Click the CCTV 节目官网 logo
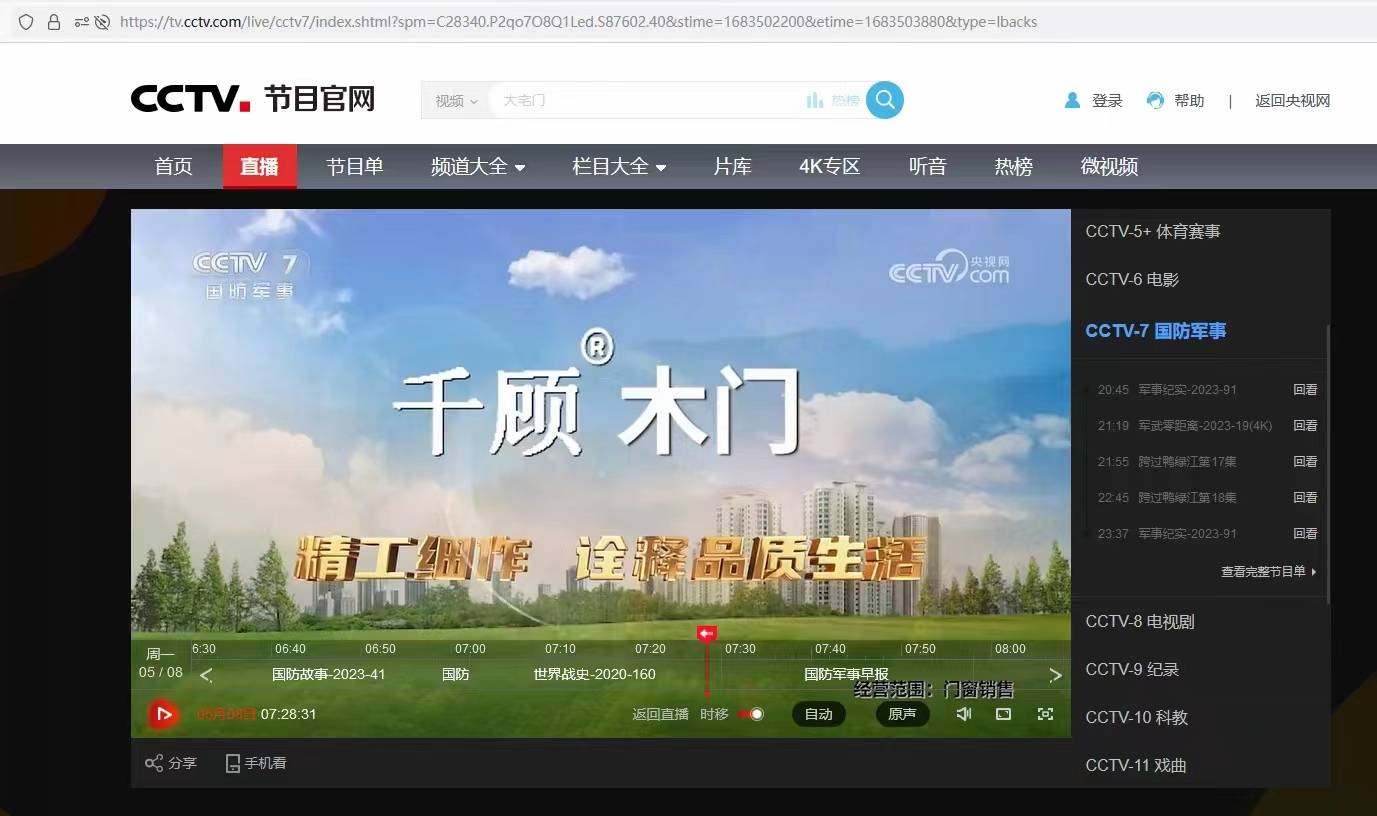The width and height of the screenshot is (1377, 816). (253, 99)
